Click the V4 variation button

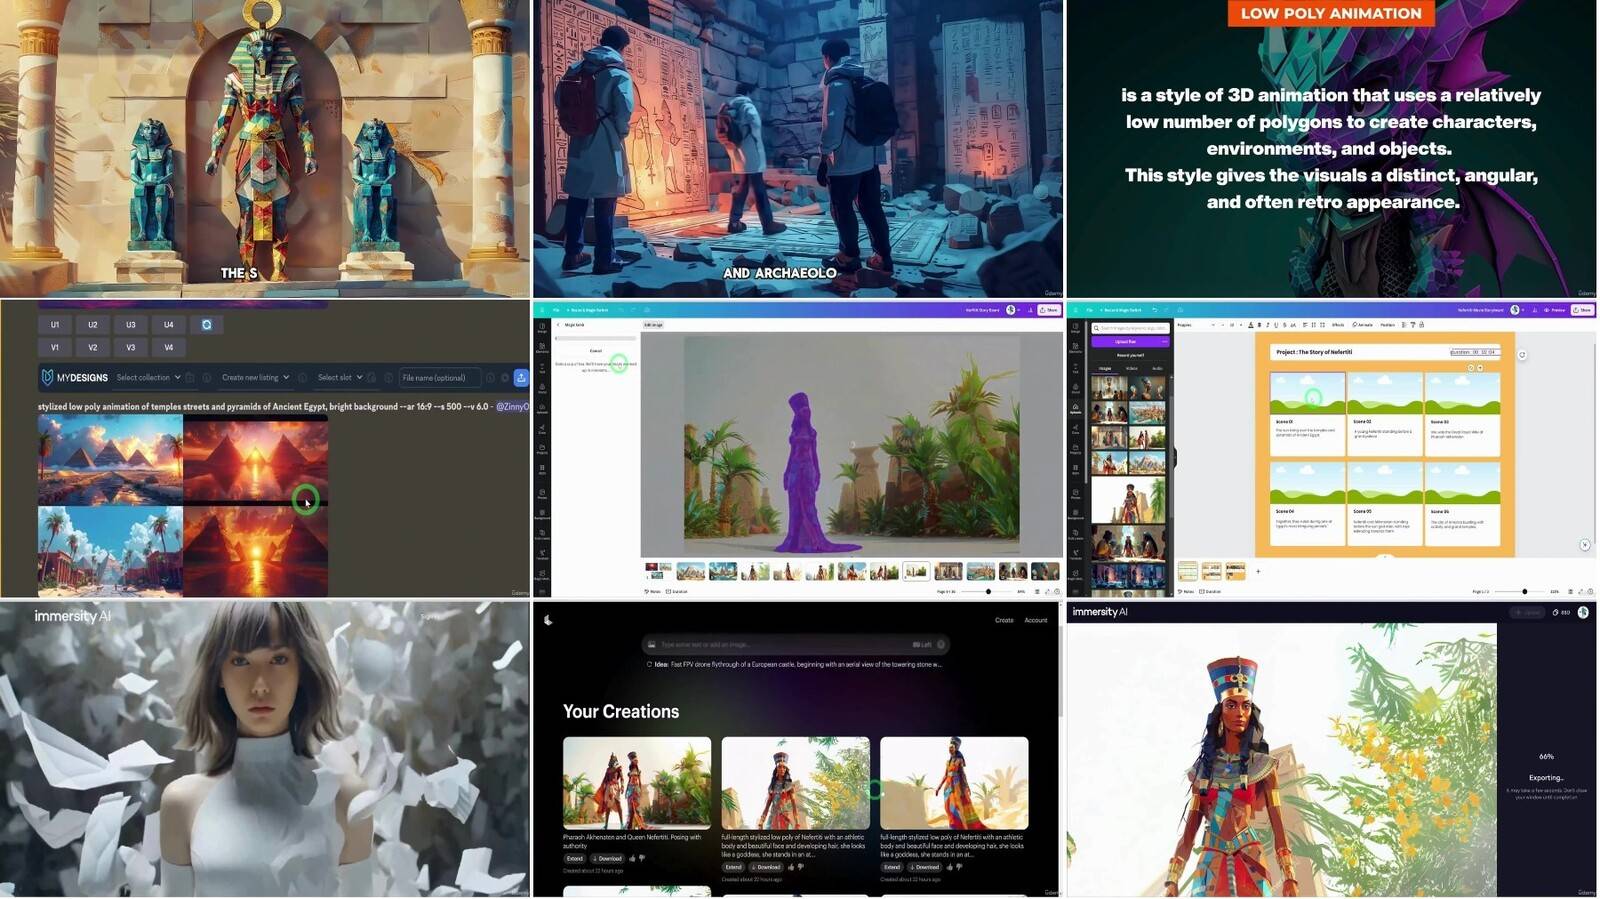169,347
